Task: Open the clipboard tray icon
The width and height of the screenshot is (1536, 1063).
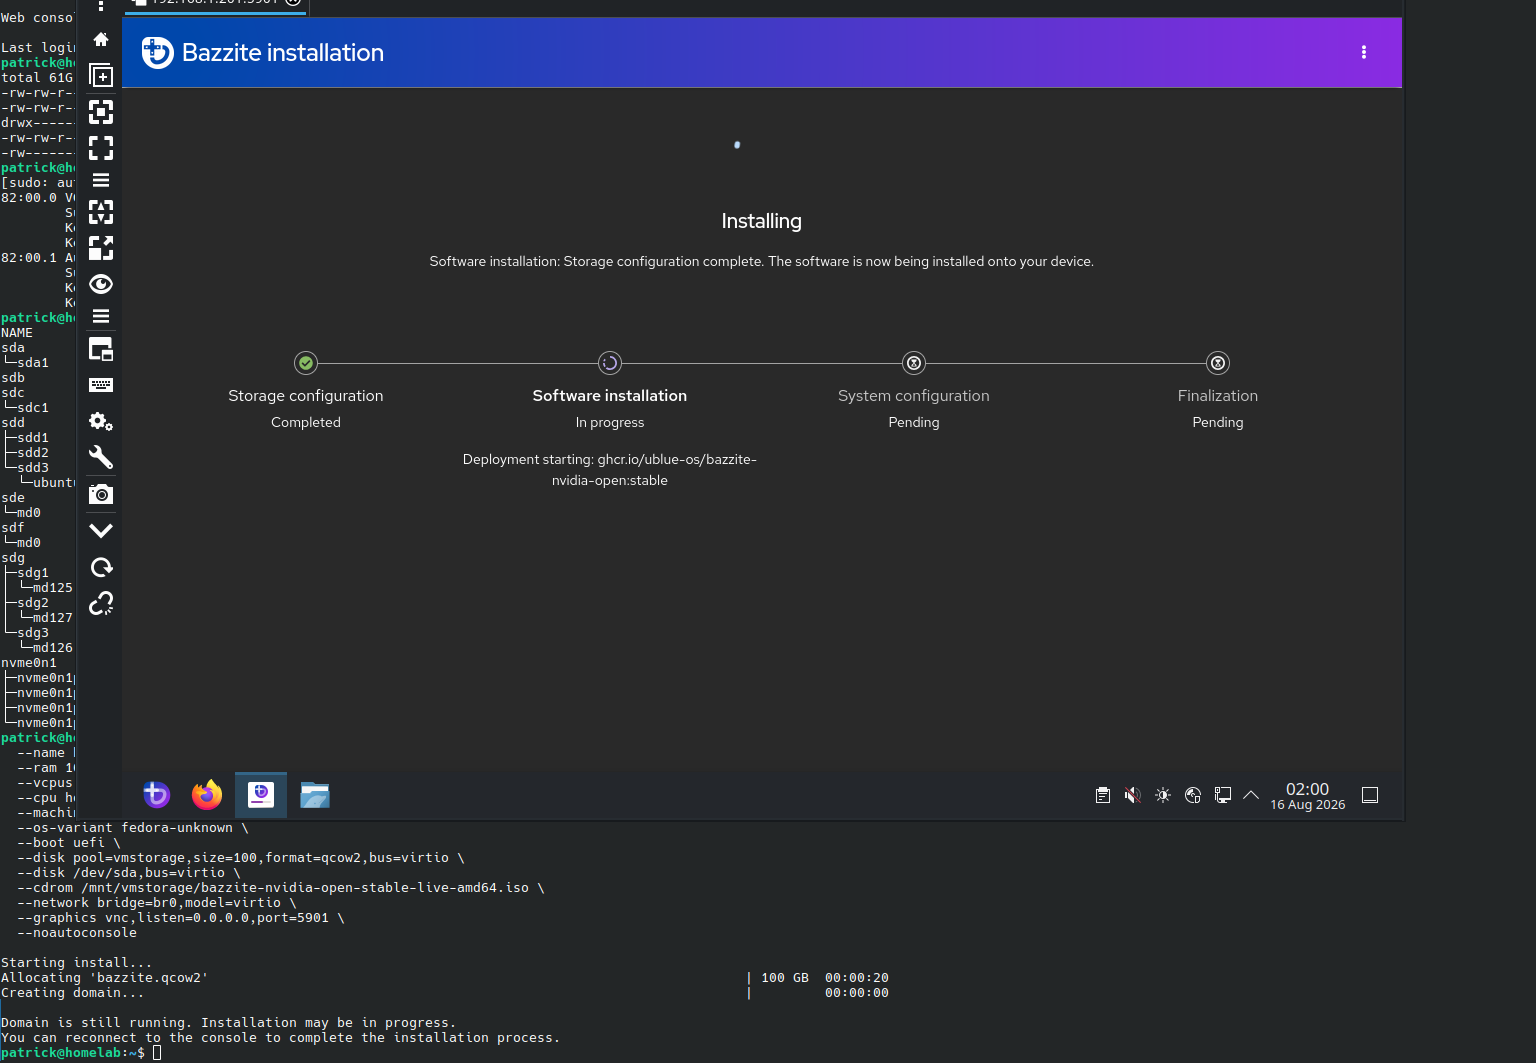Action: (1103, 795)
